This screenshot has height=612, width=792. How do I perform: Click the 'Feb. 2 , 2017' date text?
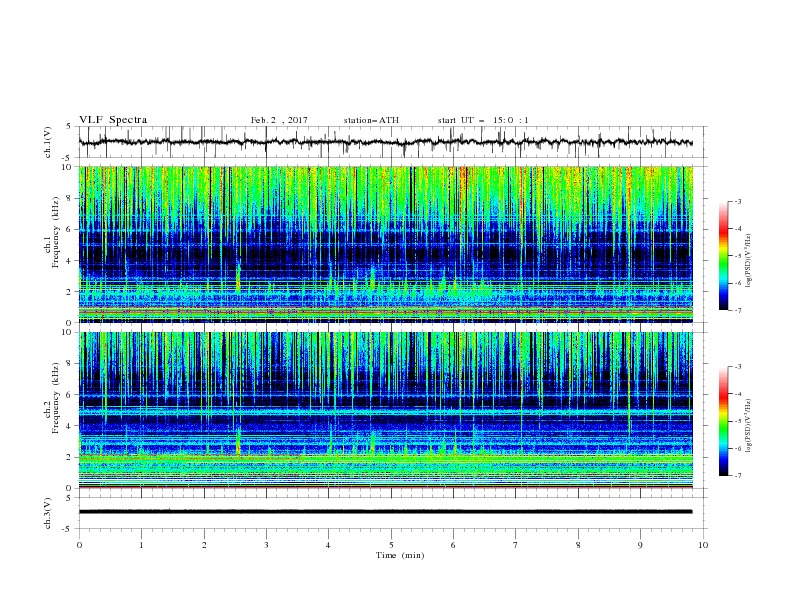point(279,120)
